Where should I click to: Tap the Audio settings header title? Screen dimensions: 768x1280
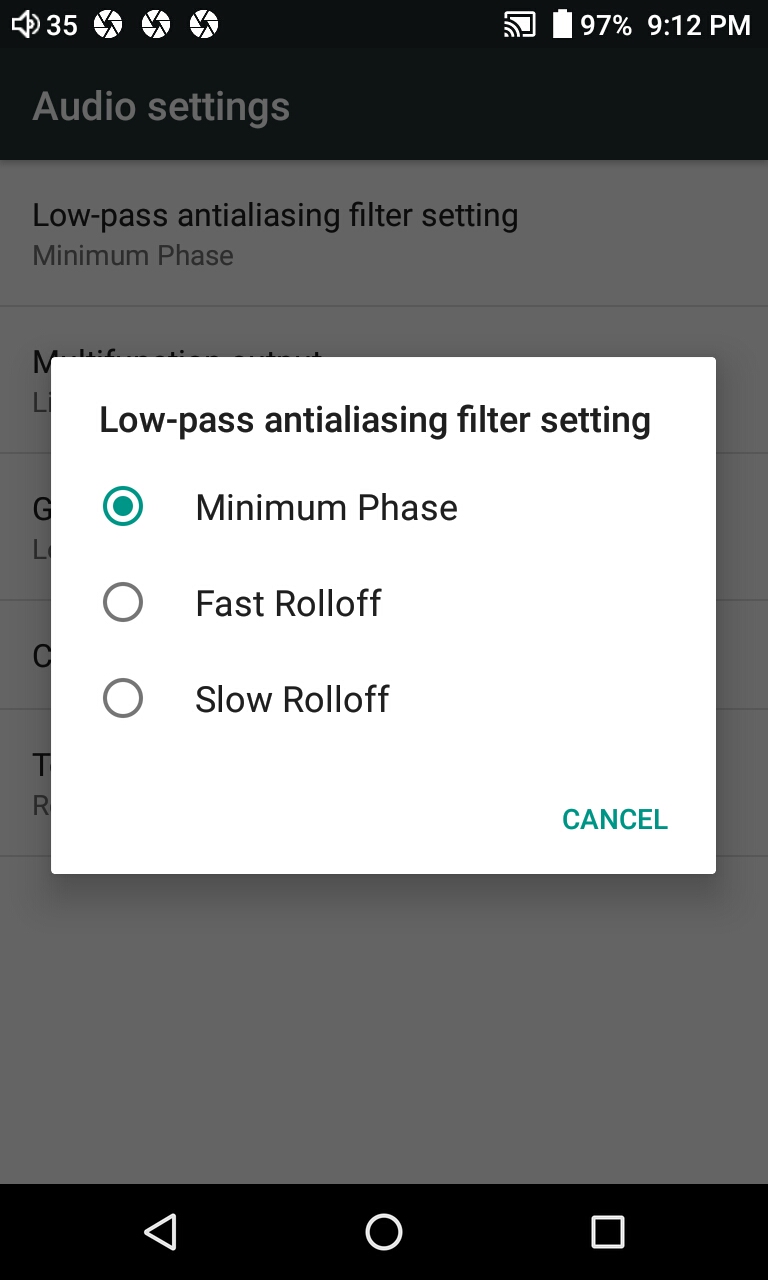pos(161,107)
